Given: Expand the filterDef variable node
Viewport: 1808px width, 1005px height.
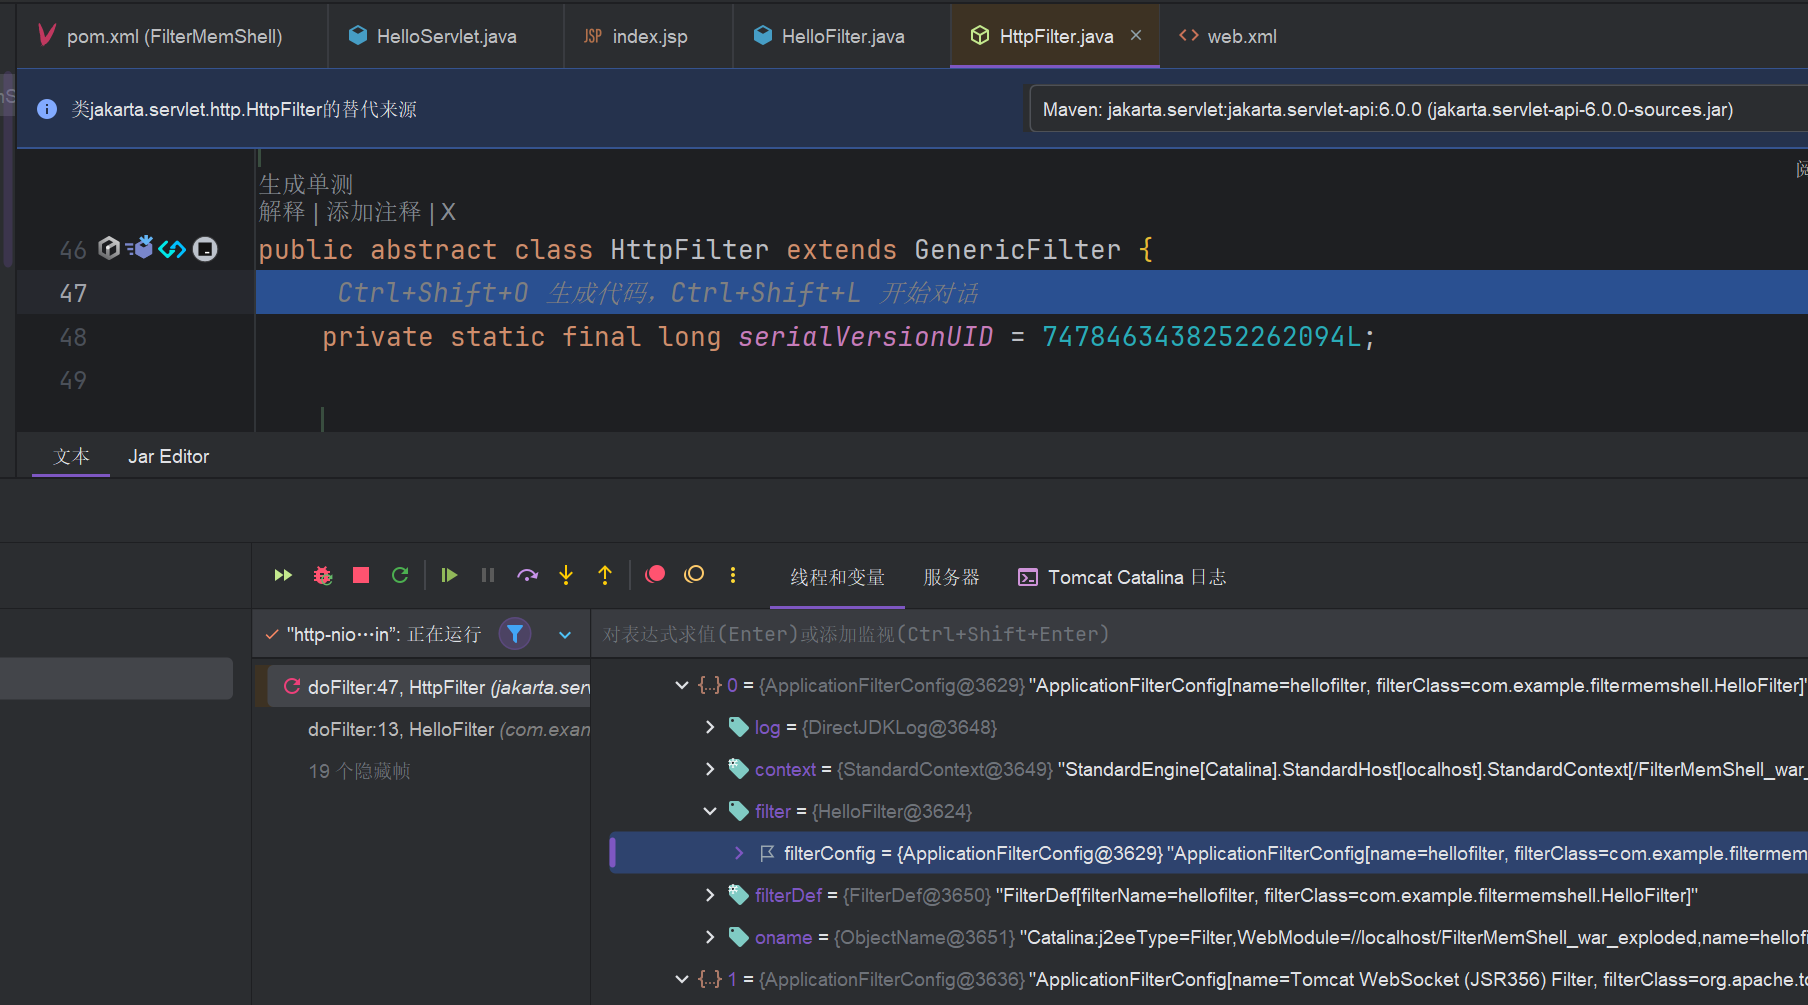Looking at the screenshot, I should pyautogui.click(x=710, y=895).
